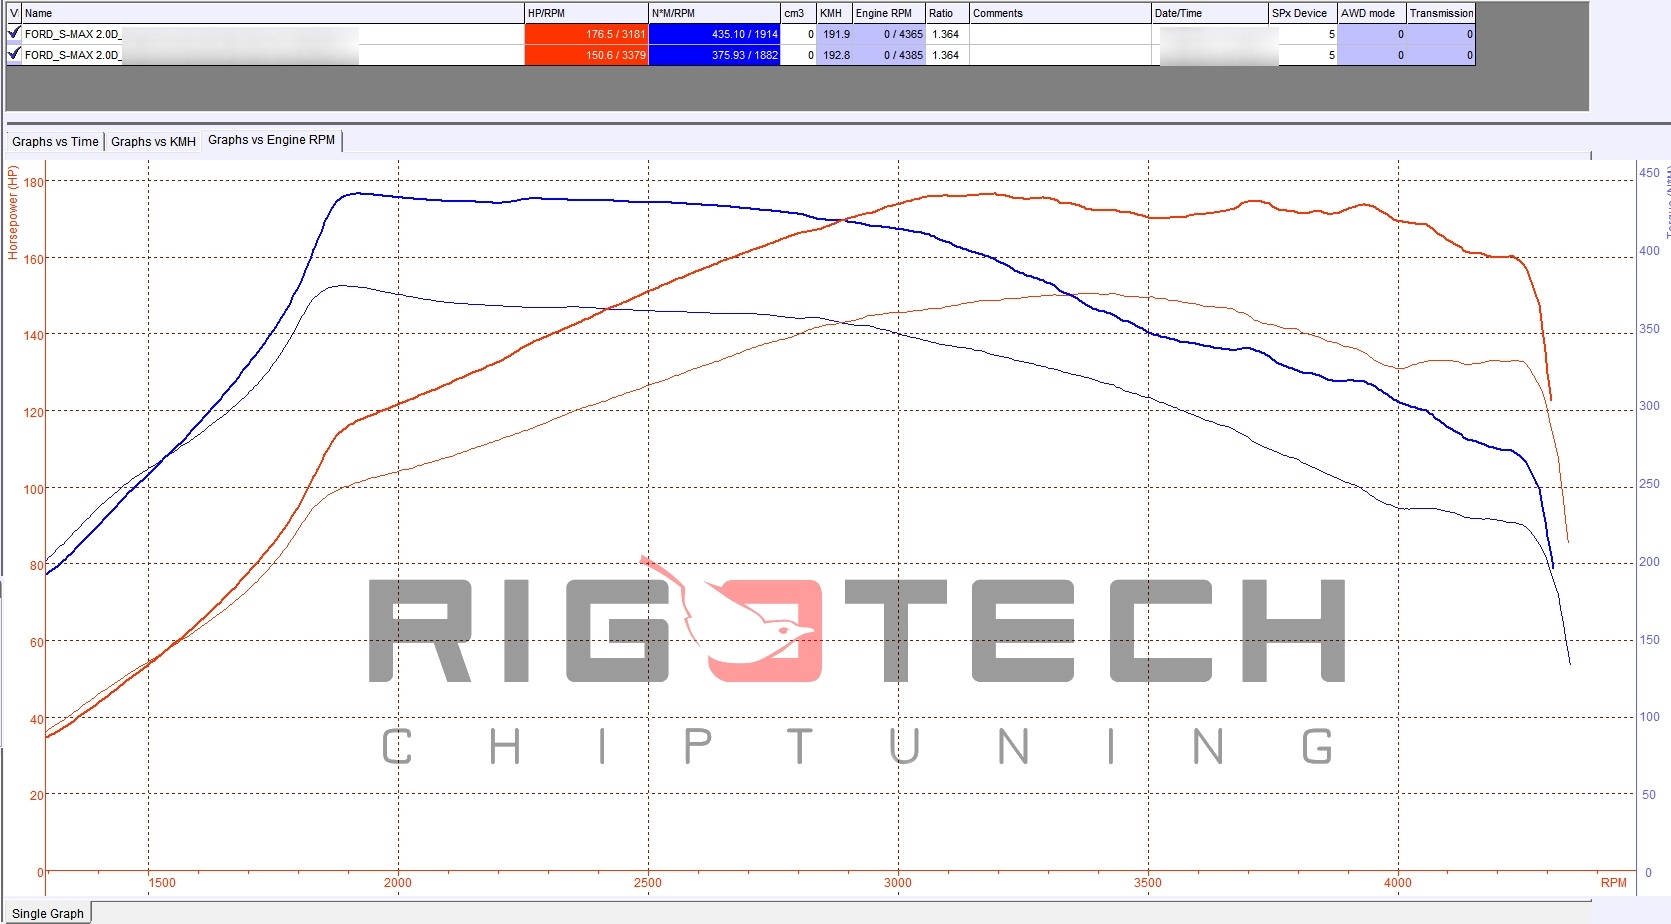Select blue torque cell 375.93 / 1882
The width and height of the screenshot is (1671, 924).
tap(714, 55)
